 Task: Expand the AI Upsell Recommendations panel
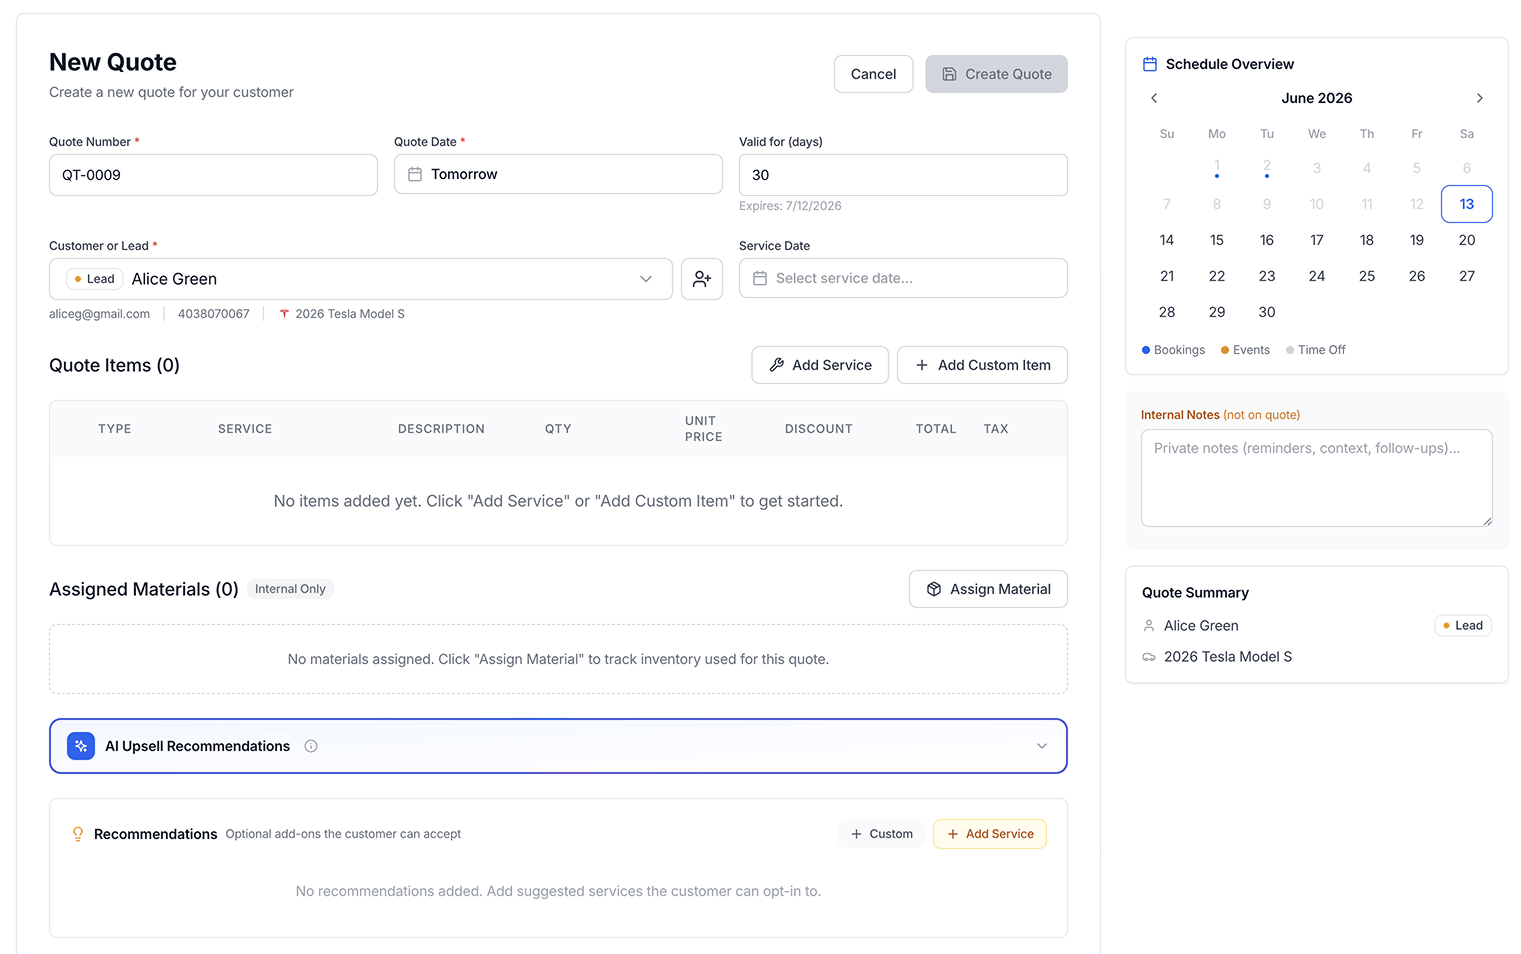pyautogui.click(x=1042, y=746)
